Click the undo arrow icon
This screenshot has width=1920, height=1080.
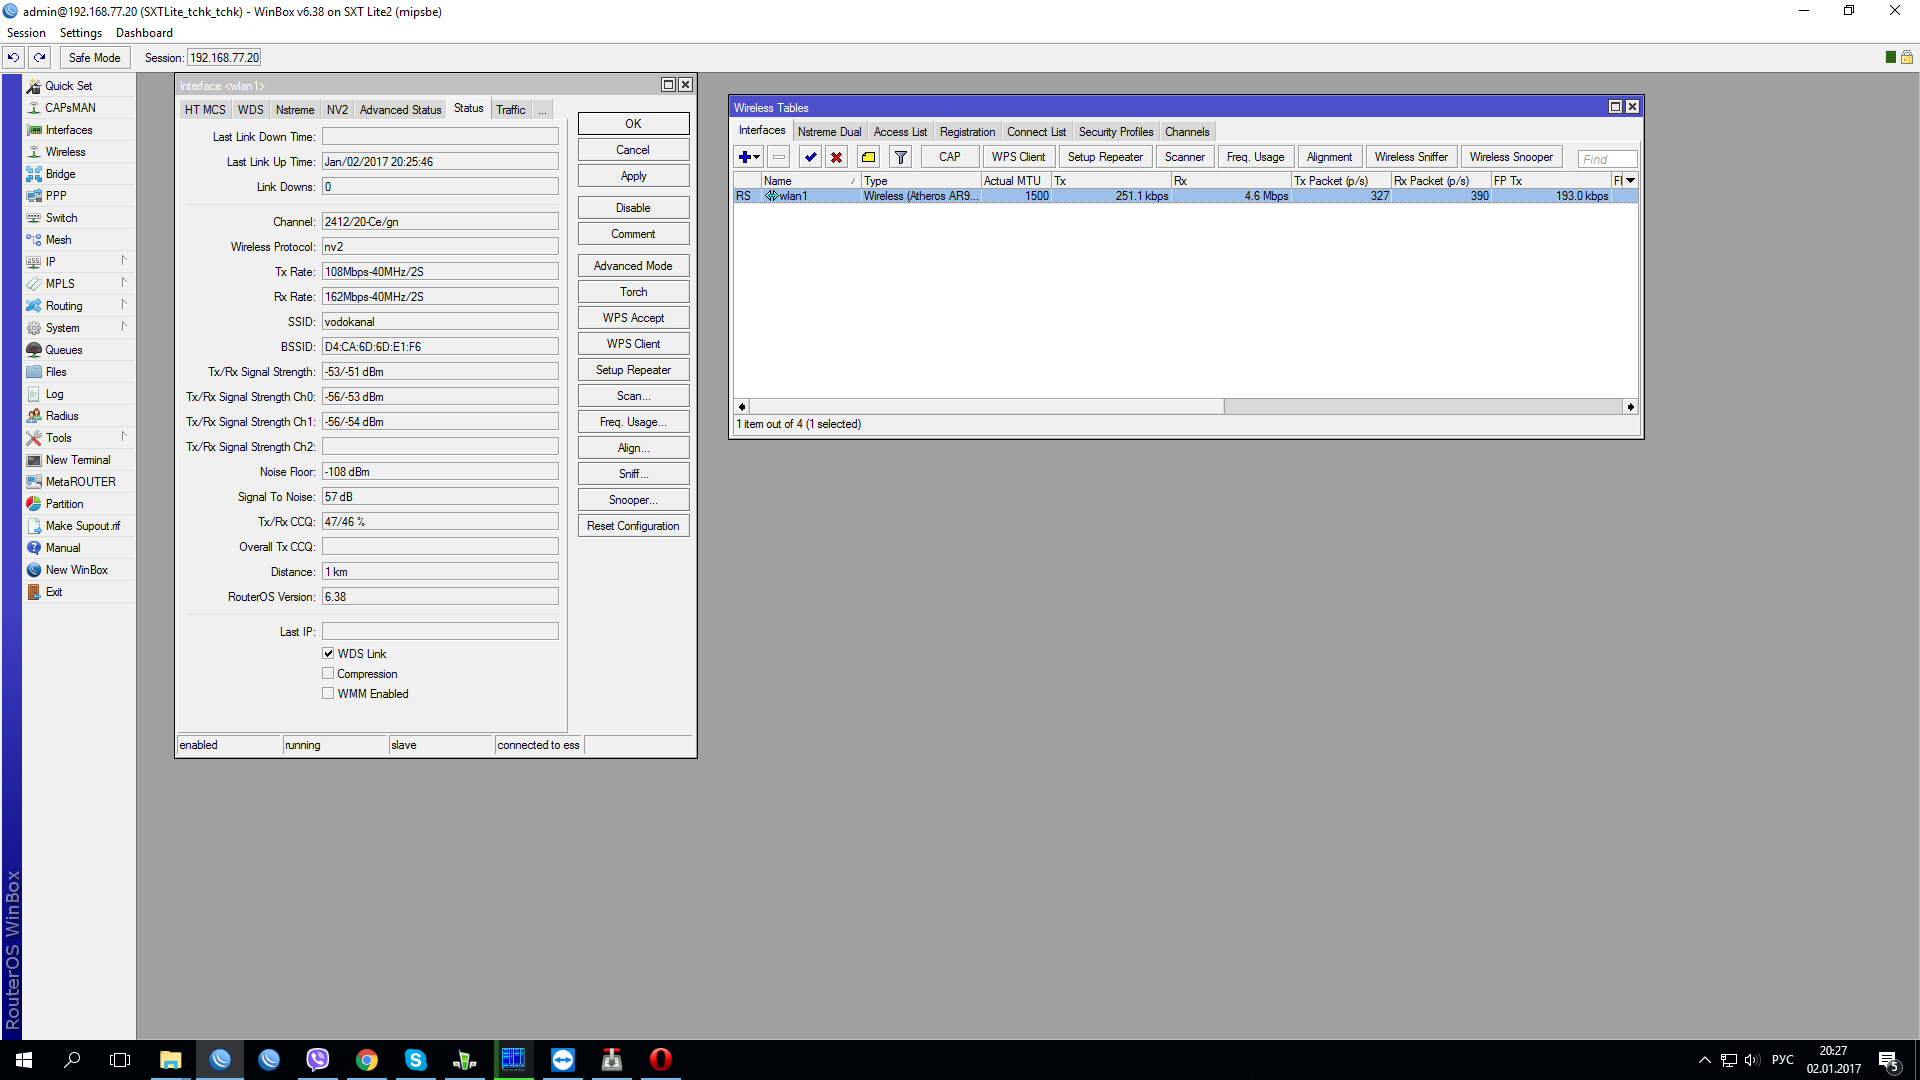[x=14, y=57]
